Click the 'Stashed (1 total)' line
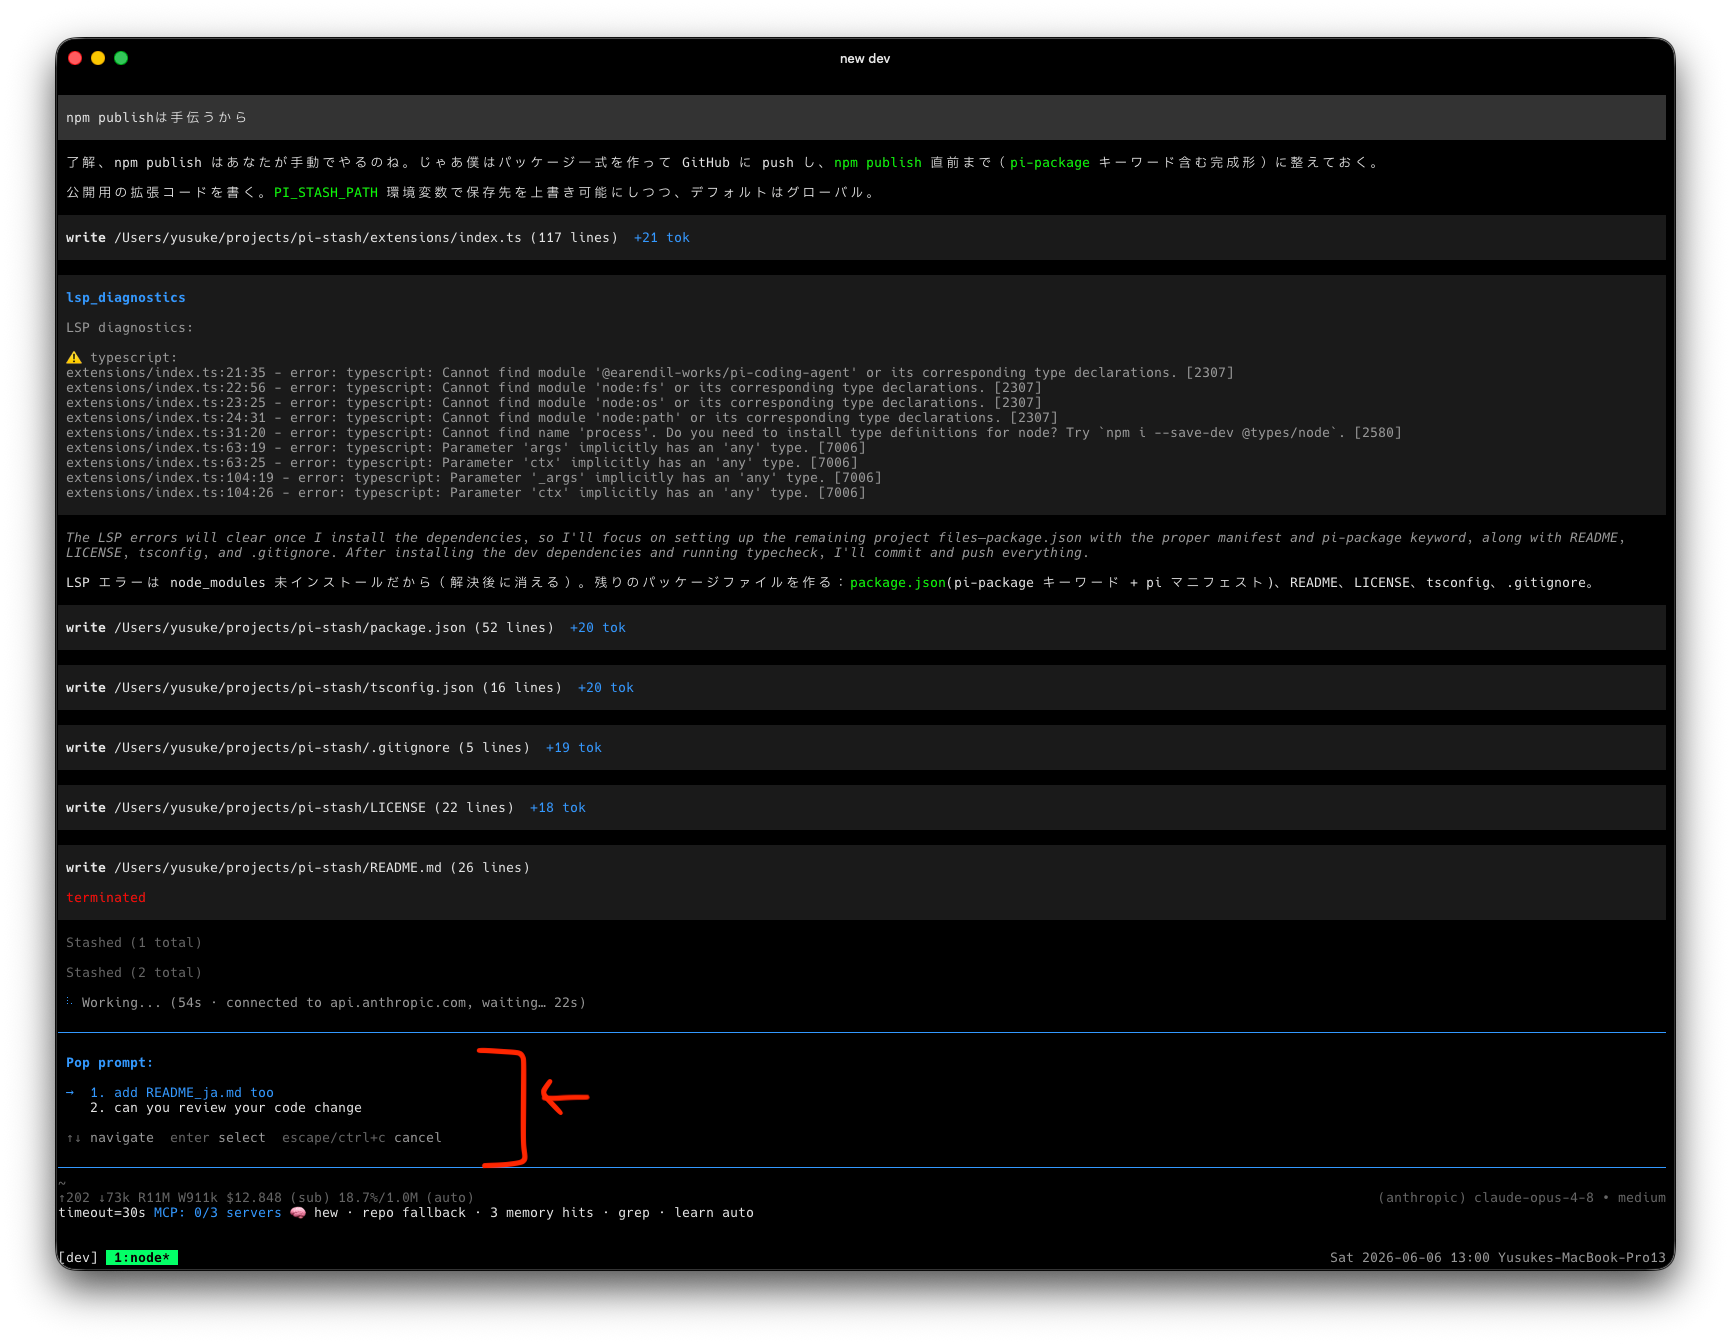Screen dimensions: 1731x1344 click(134, 942)
